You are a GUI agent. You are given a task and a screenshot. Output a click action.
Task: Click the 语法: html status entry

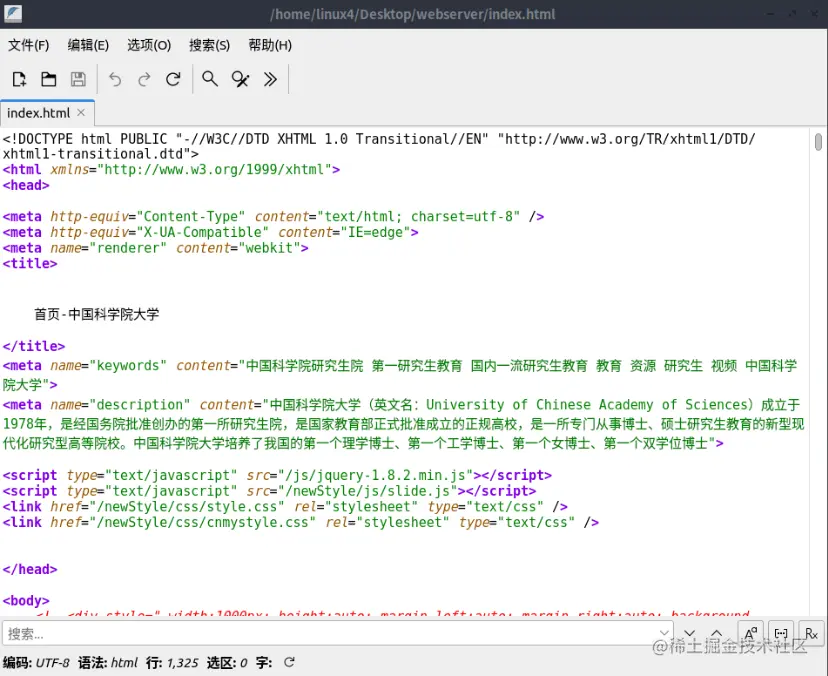[x=108, y=663]
